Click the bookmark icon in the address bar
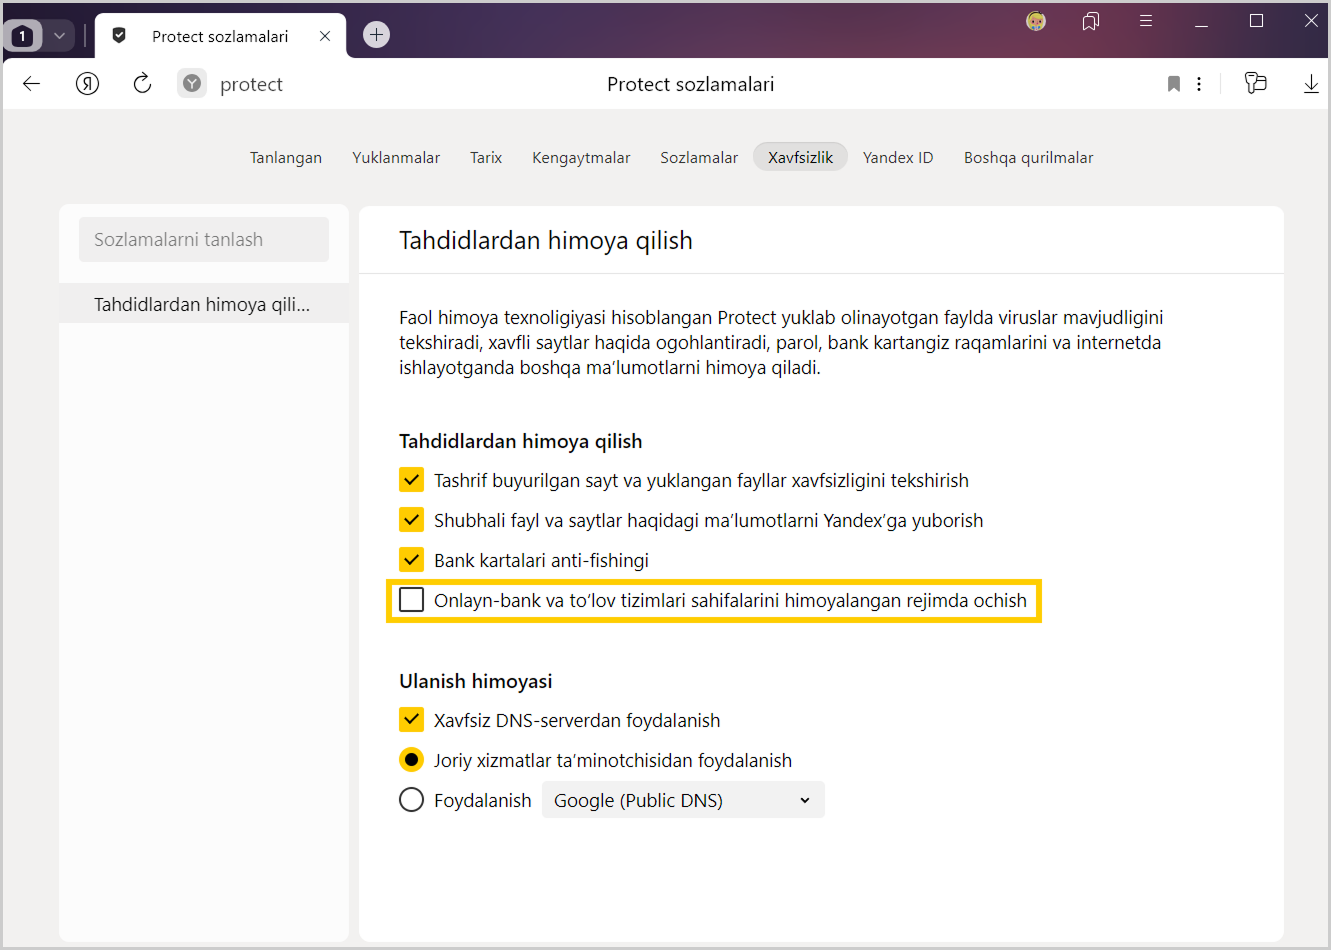Screen dimensions: 1331x950 [1174, 84]
